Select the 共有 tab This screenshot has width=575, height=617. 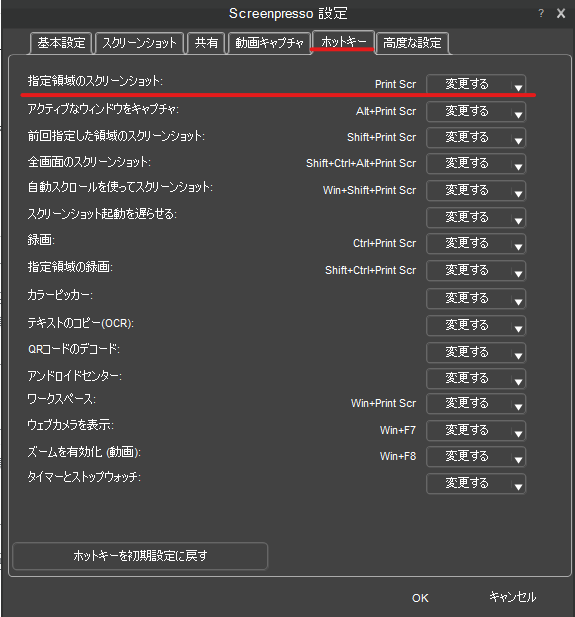coord(206,43)
